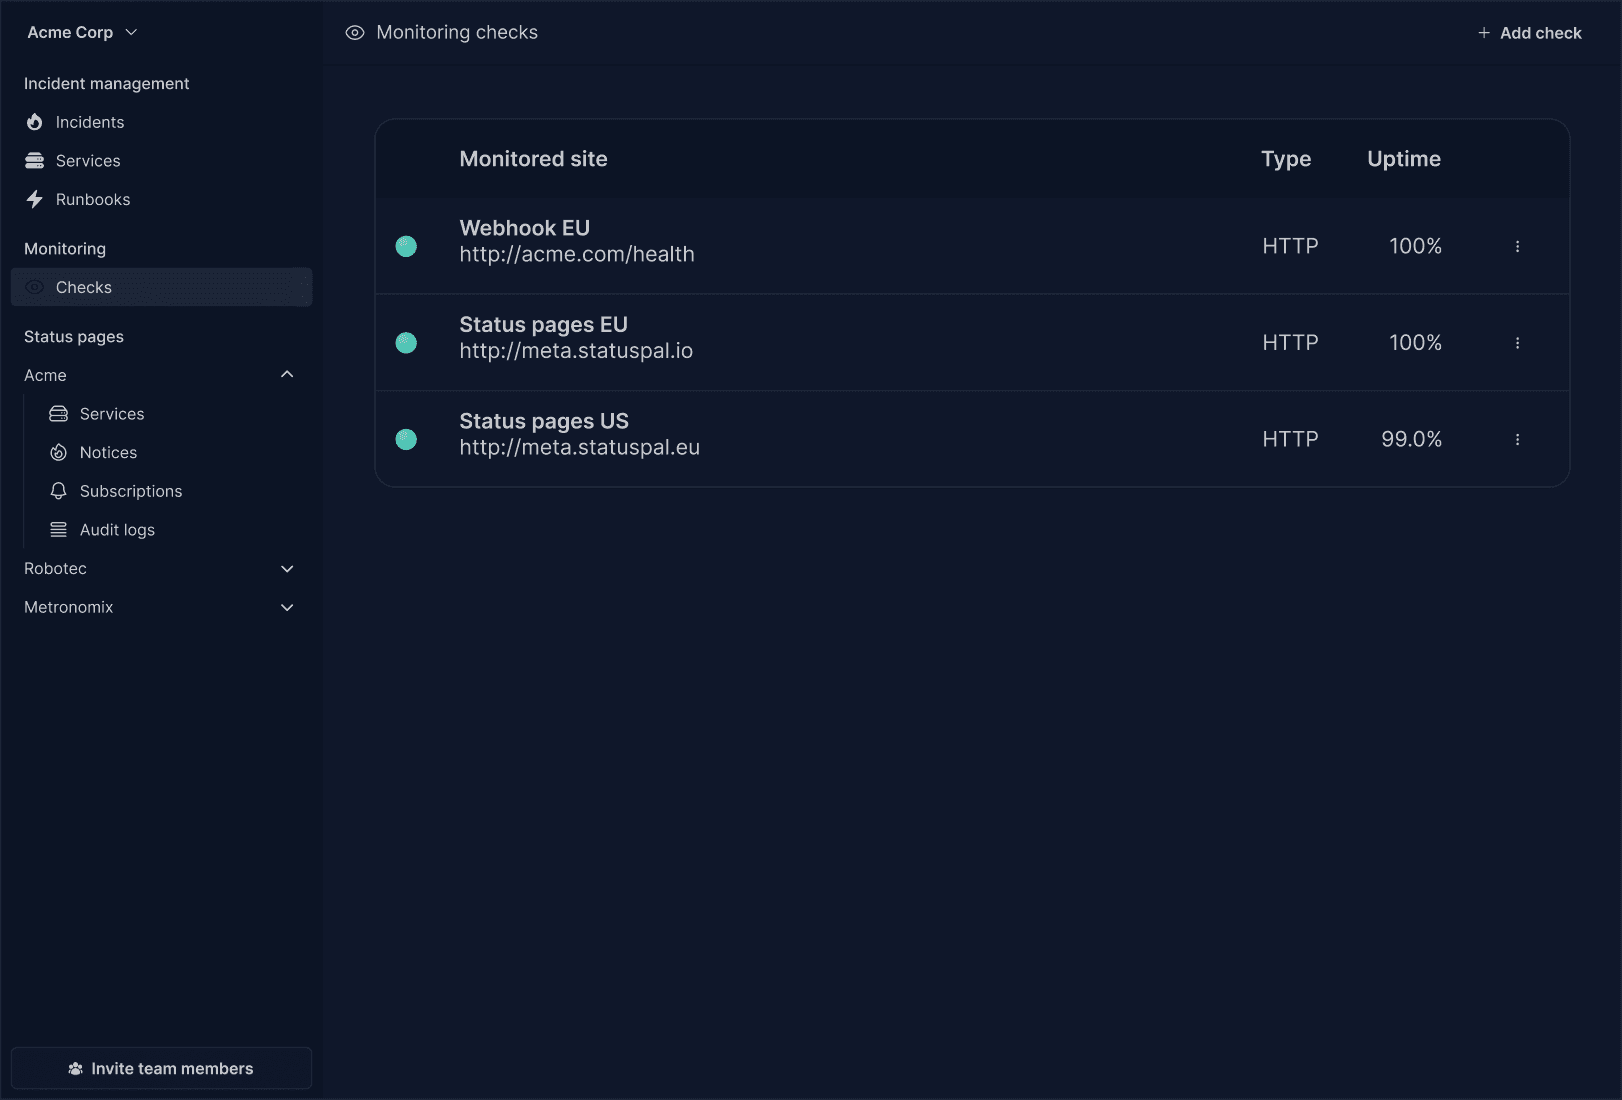Open the Acme Corp organization dropdown
This screenshot has height=1100, width=1622.
(x=82, y=32)
